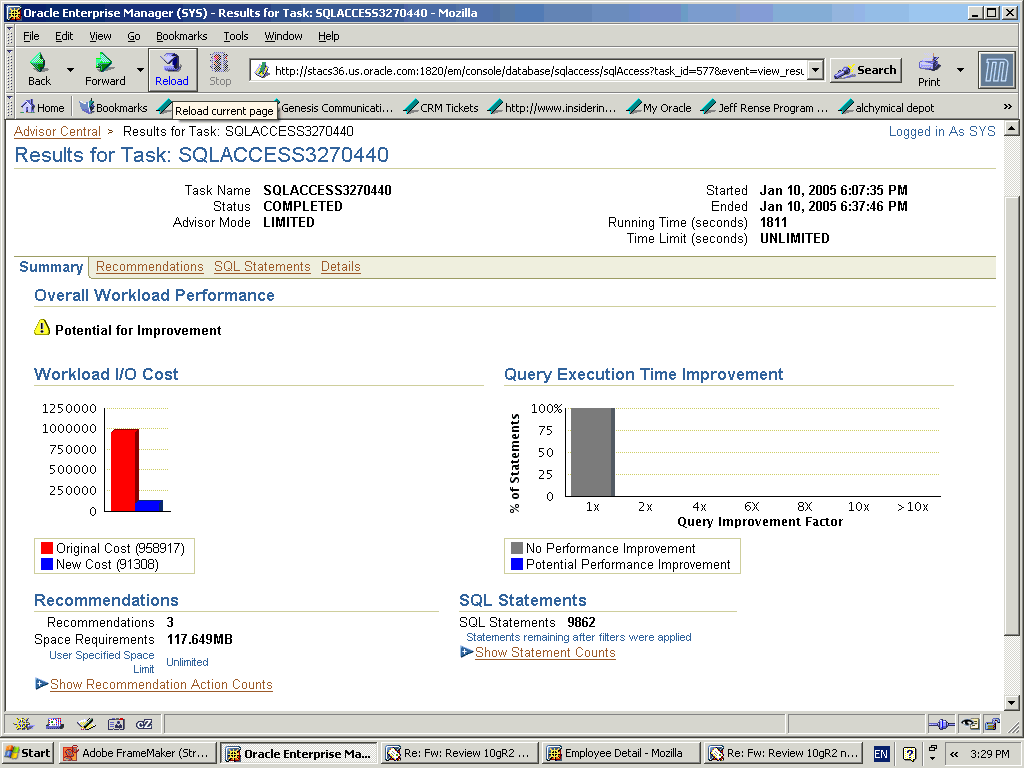Click the Back navigation button
The width and height of the screenshot is (1024, 768).
click(39, 69)
